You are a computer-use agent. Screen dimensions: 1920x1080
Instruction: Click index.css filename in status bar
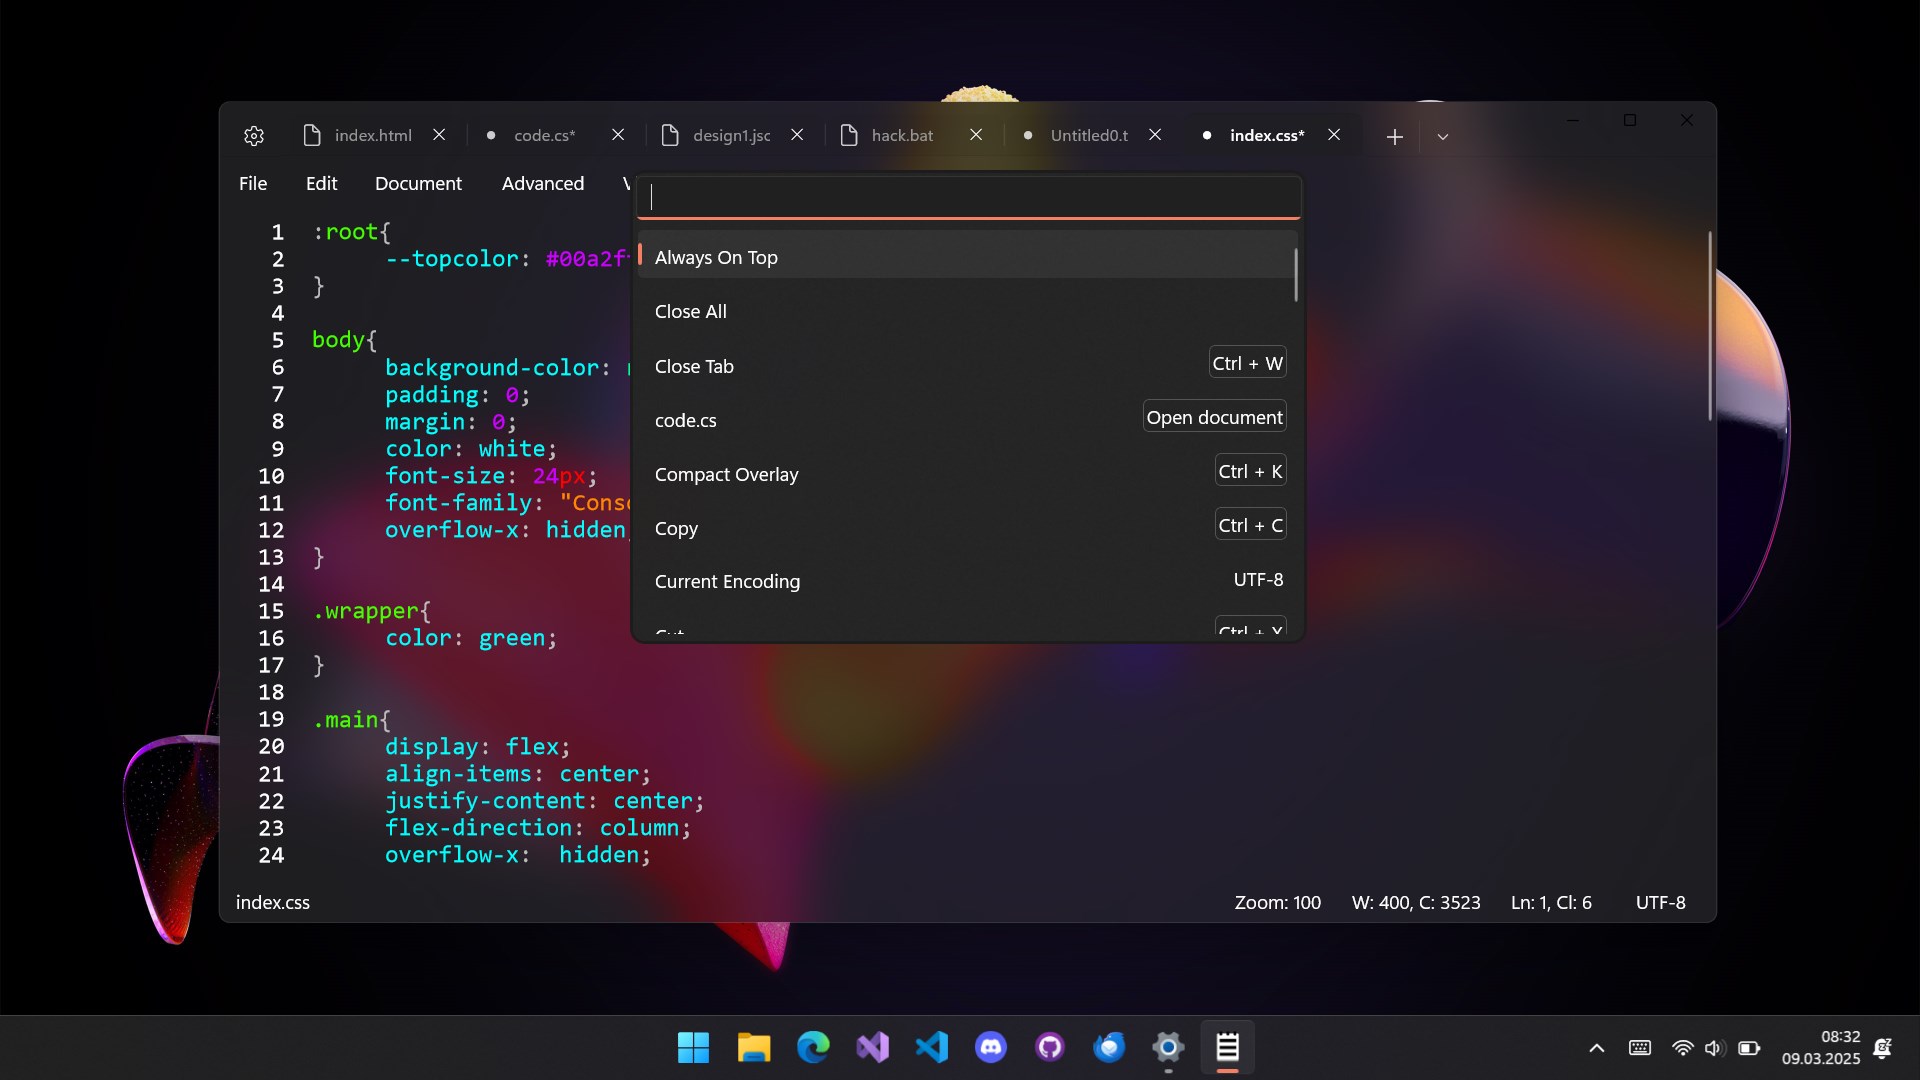pyautogui.click(x=273, y=902)
